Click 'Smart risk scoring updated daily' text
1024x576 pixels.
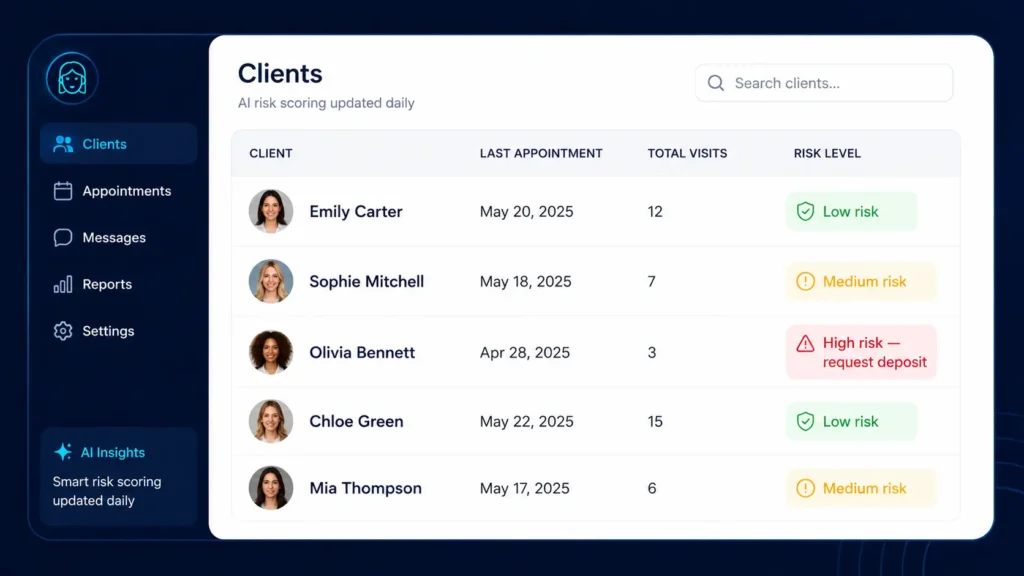(107, 491)
